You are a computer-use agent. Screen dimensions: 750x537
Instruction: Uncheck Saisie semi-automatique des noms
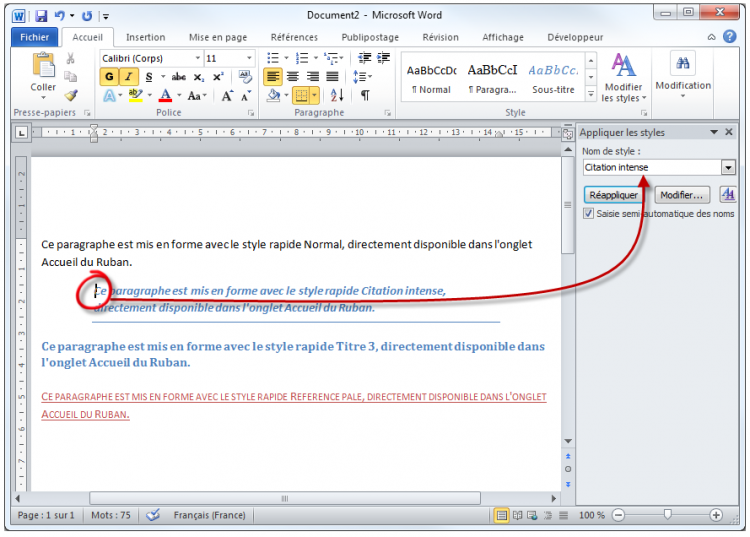coord(589,213)
